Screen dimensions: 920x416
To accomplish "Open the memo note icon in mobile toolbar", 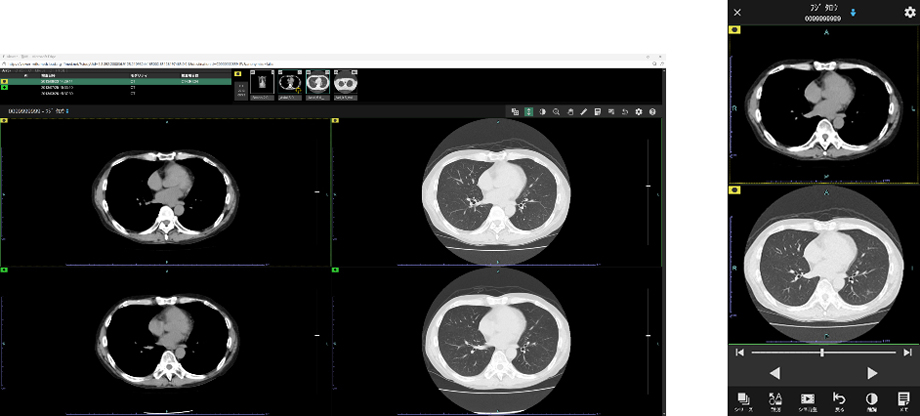I will coord(903,399).
